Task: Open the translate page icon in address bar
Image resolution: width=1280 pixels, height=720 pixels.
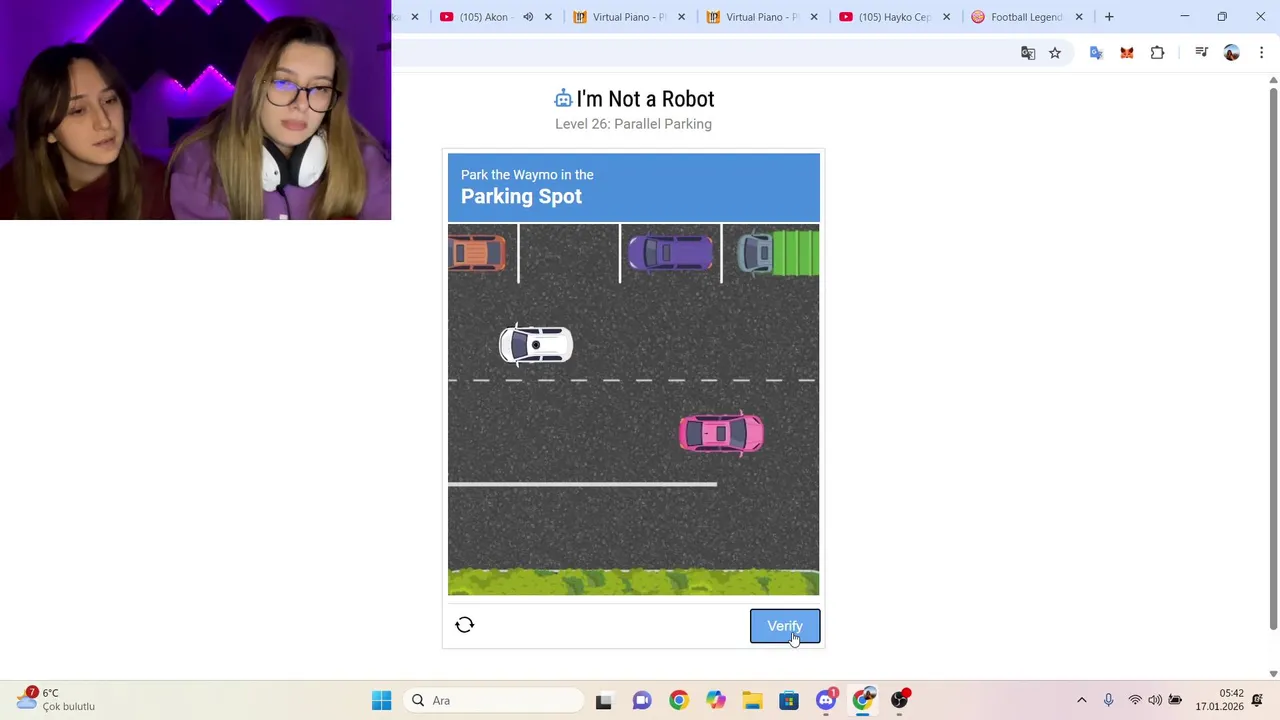Action: [x=1028, y=53]
